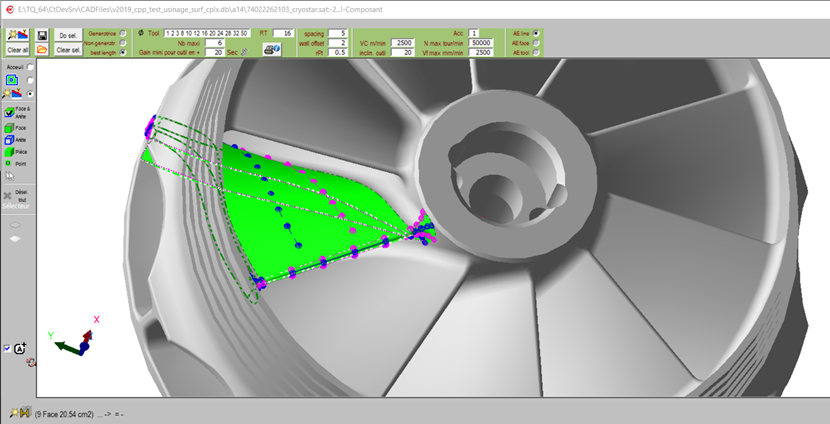Click the Sélecteur label in sidebar

[x=16, y=206]
